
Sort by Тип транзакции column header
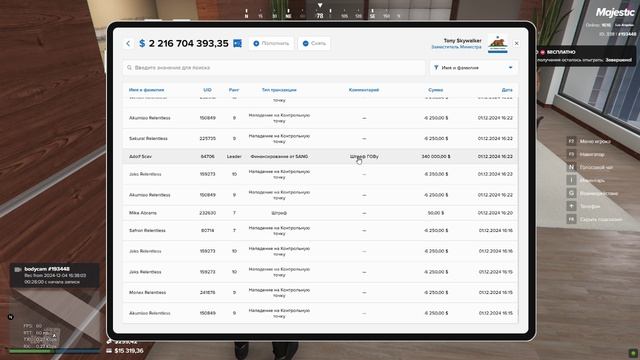[x=279, y=90]
